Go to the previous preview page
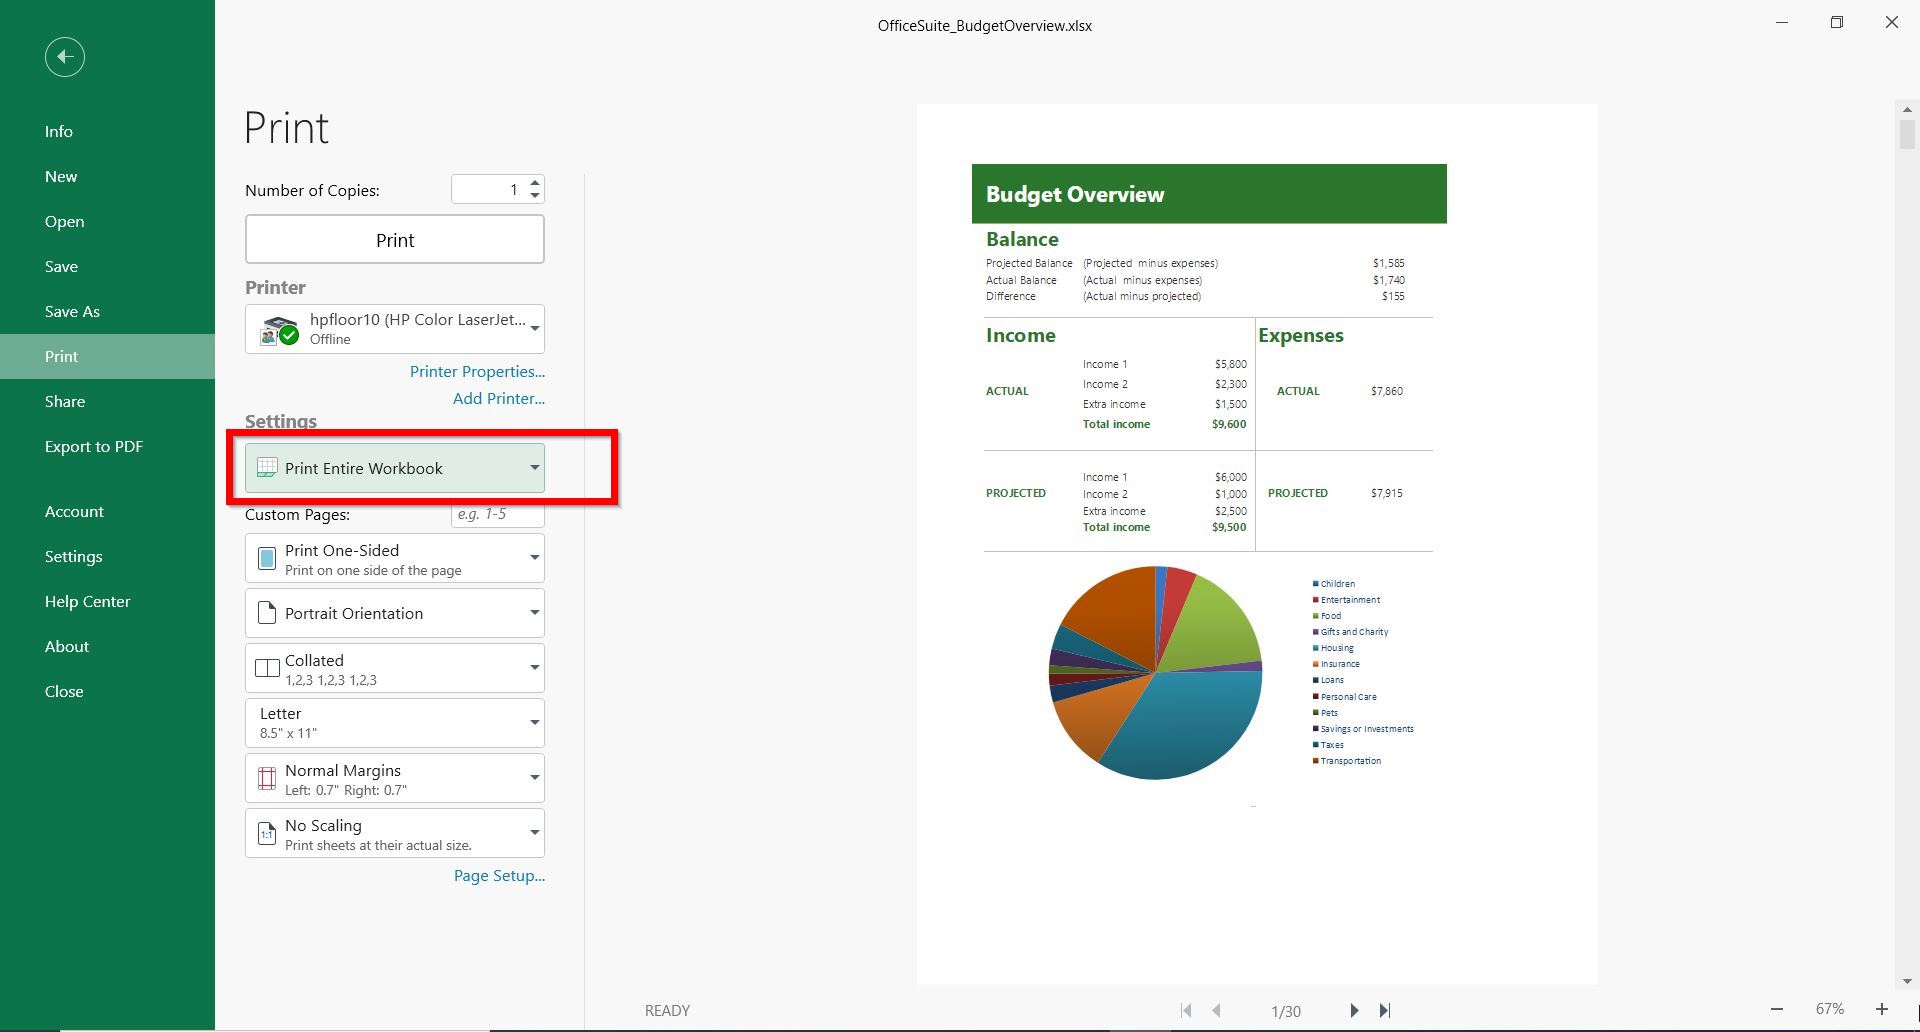 pyautogui.click(x=1217, y=1010)
